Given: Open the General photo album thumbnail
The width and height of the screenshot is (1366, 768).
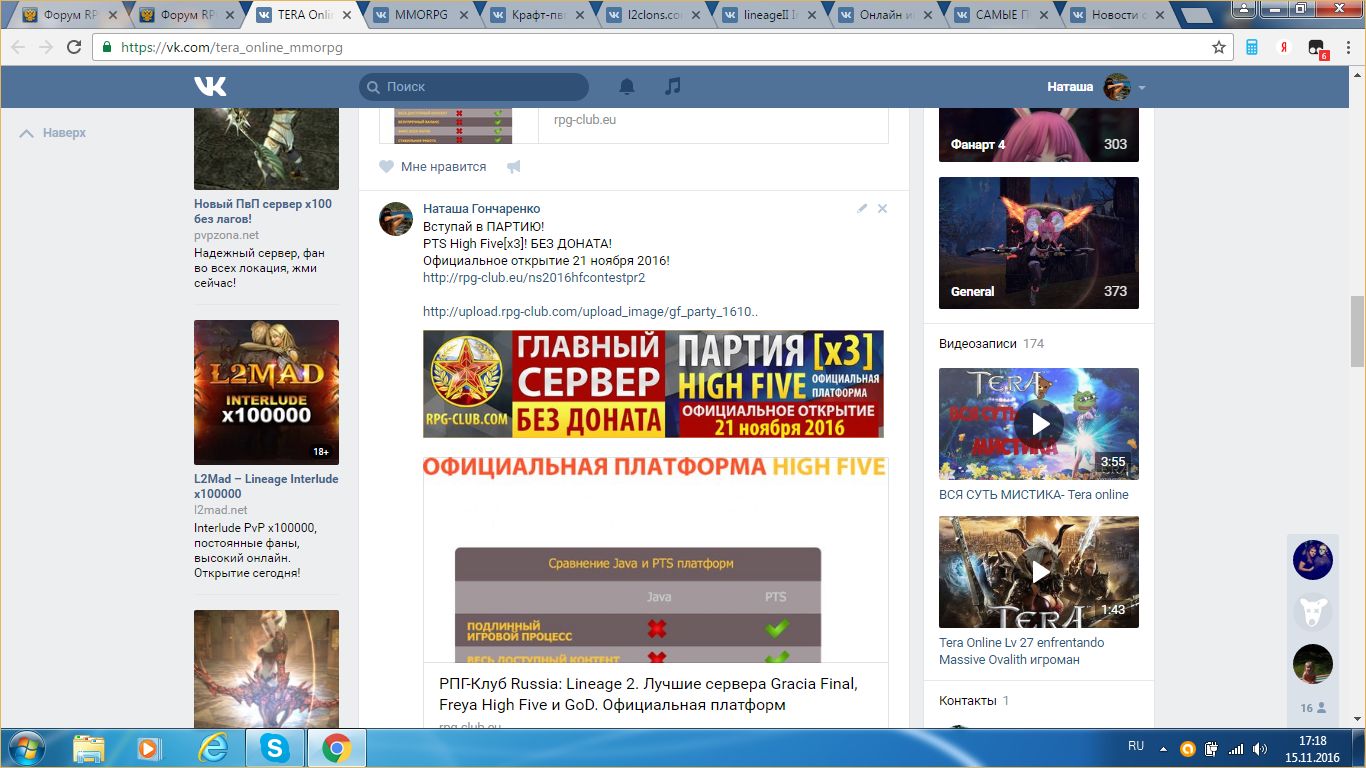Looking at the screenshot, I should click(1038, 242).
